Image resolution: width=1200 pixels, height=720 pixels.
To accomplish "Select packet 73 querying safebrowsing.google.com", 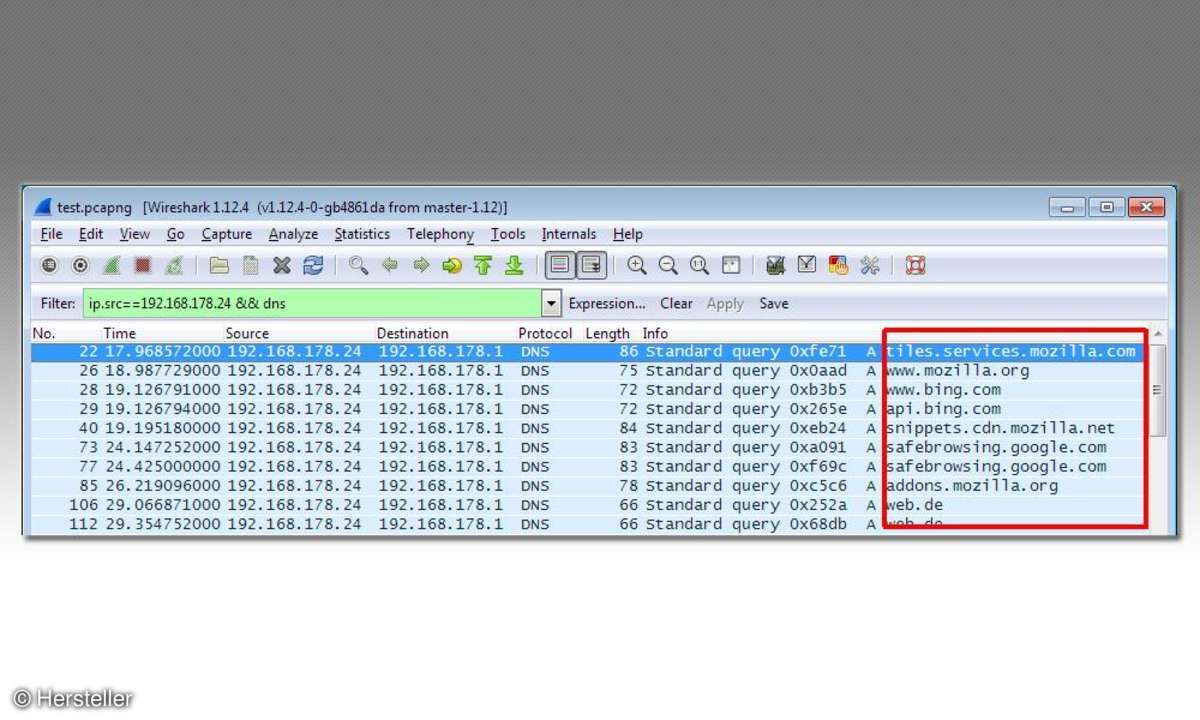I will pyautogui.click(x=590, y=447).
